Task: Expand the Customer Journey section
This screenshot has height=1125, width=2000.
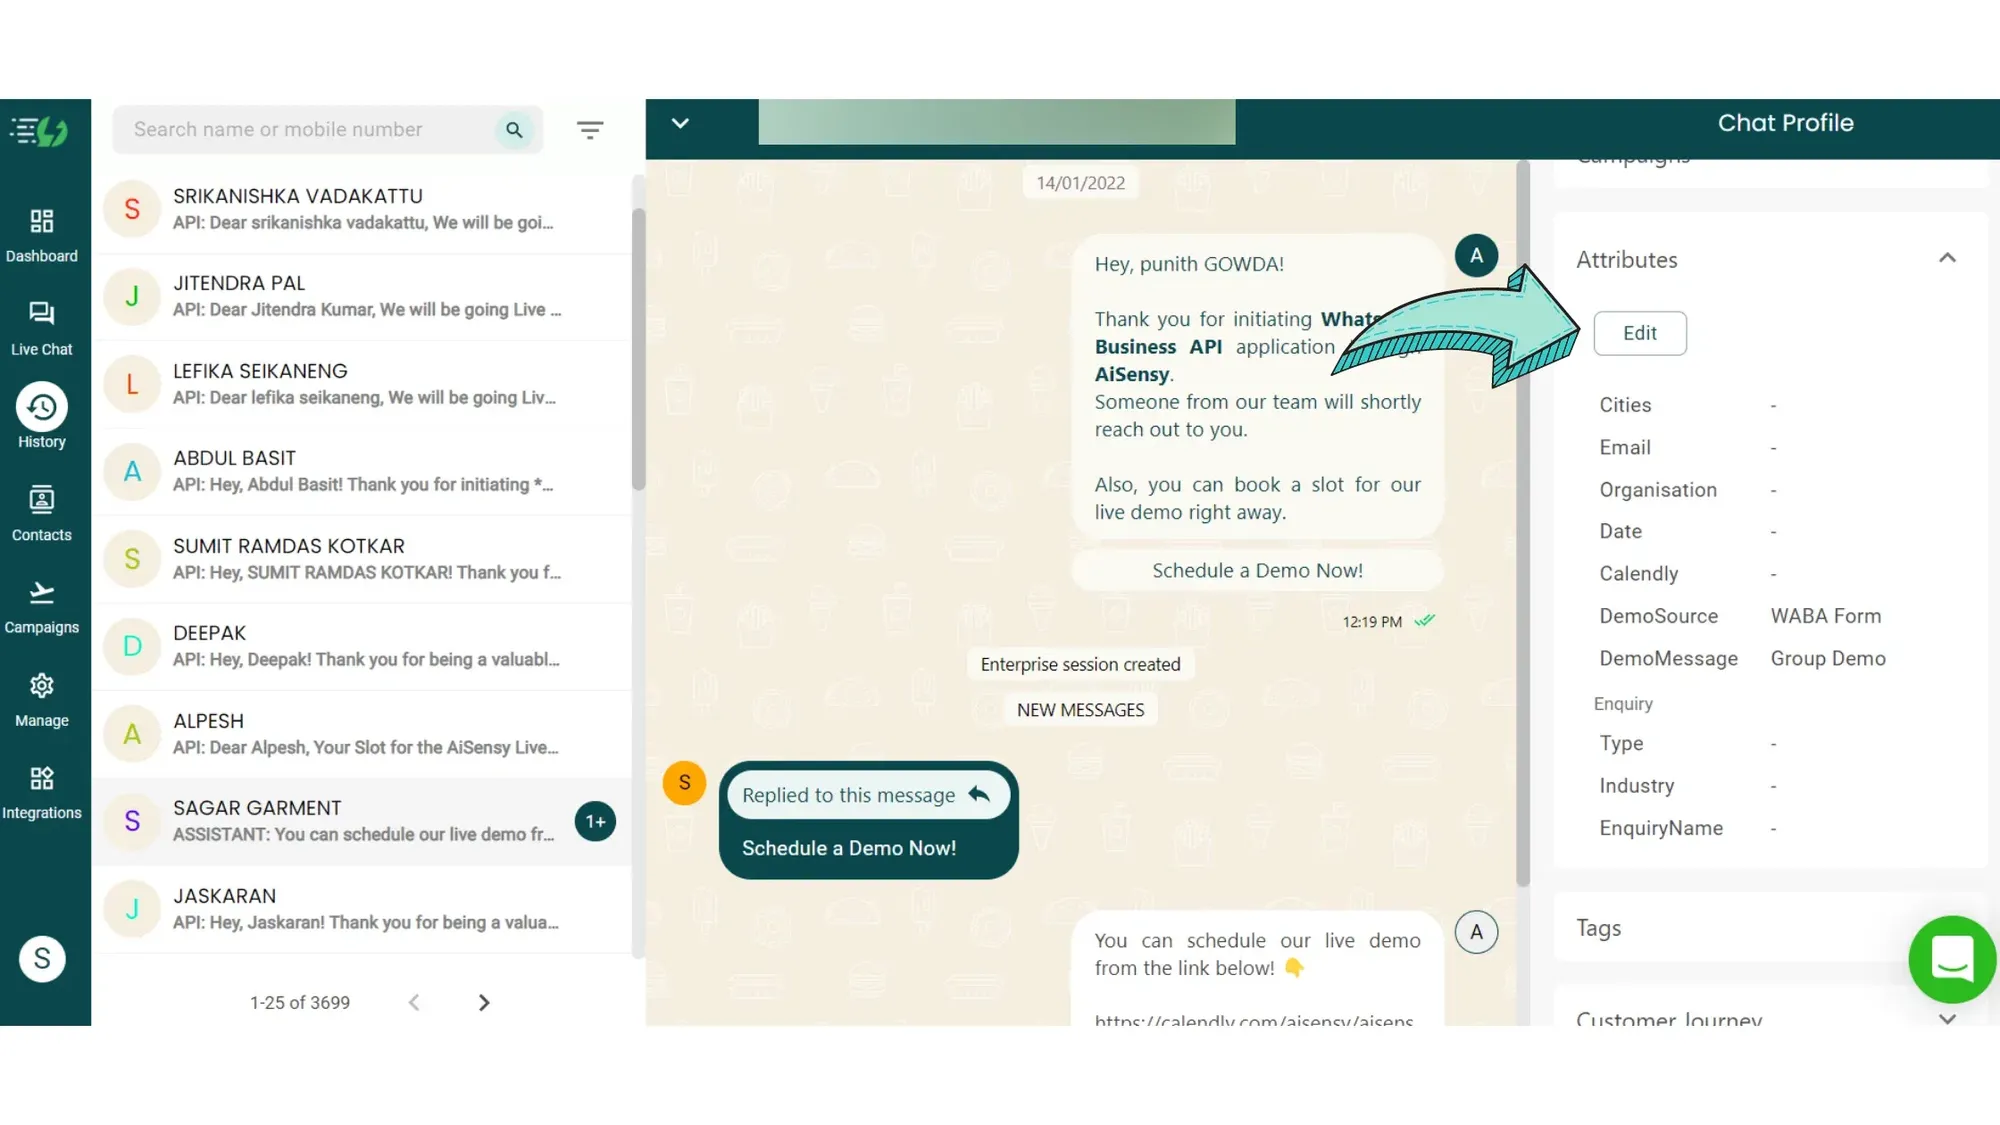Action: 1948,1016
